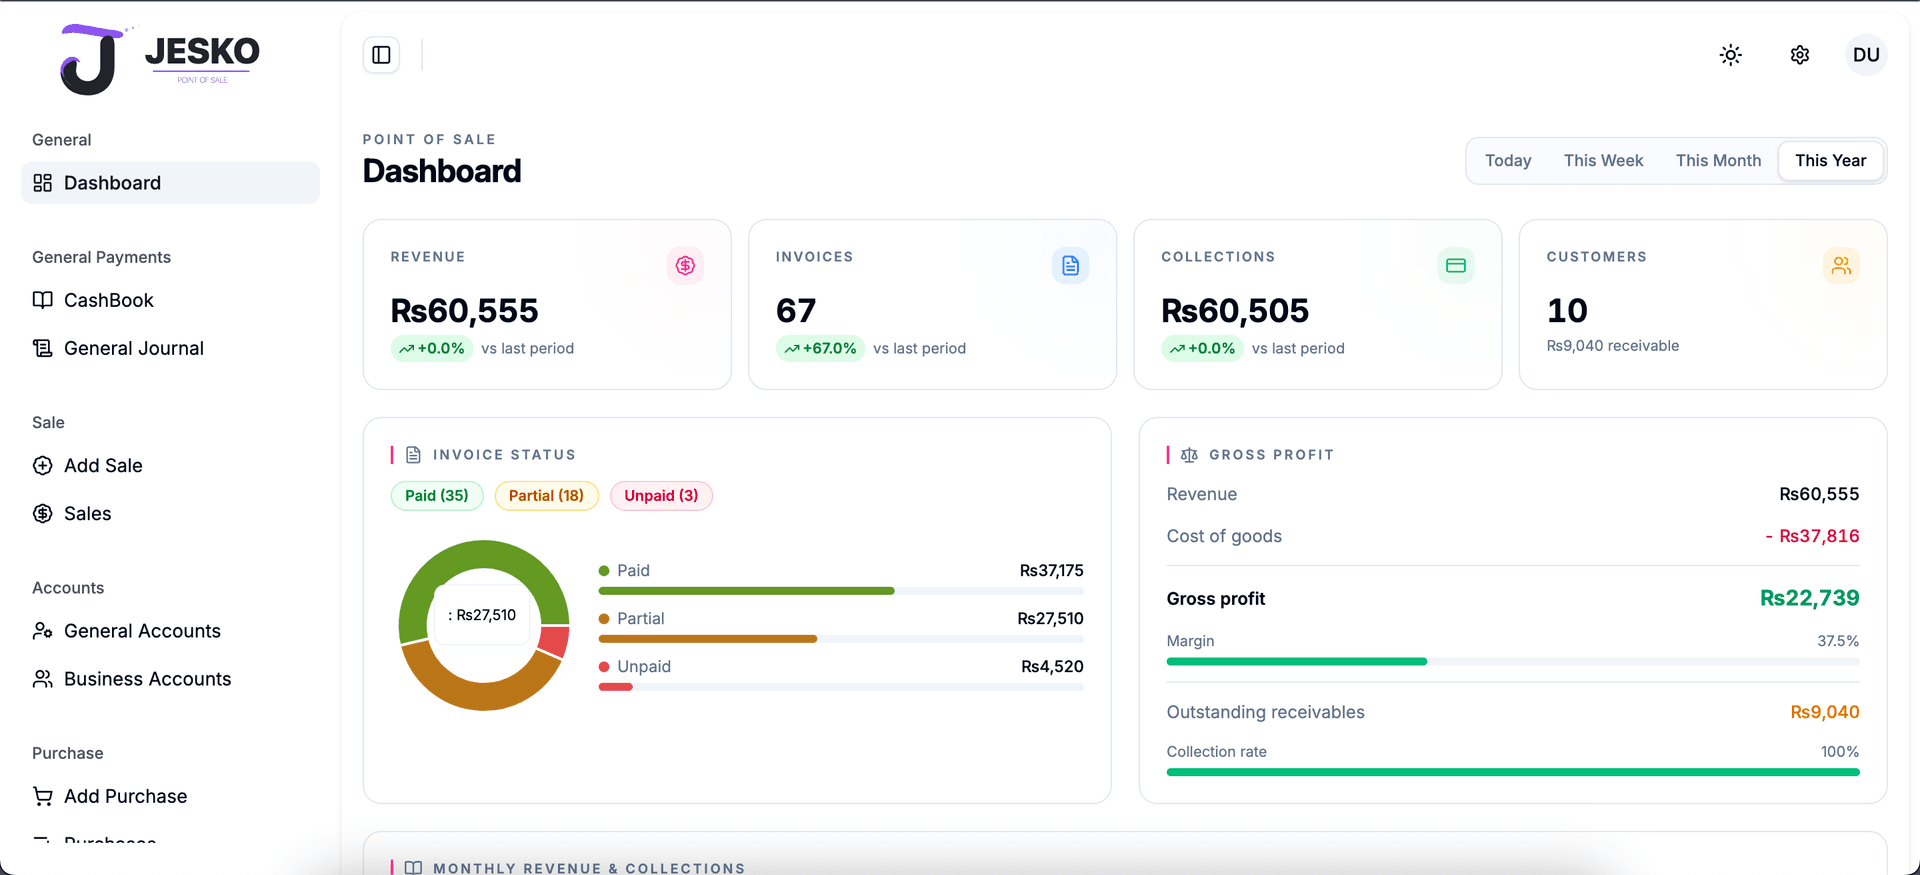Click the Revenue card dollar icon
Image resolution: width=1920 pixels, height=875 pixels.
[685, 265]
